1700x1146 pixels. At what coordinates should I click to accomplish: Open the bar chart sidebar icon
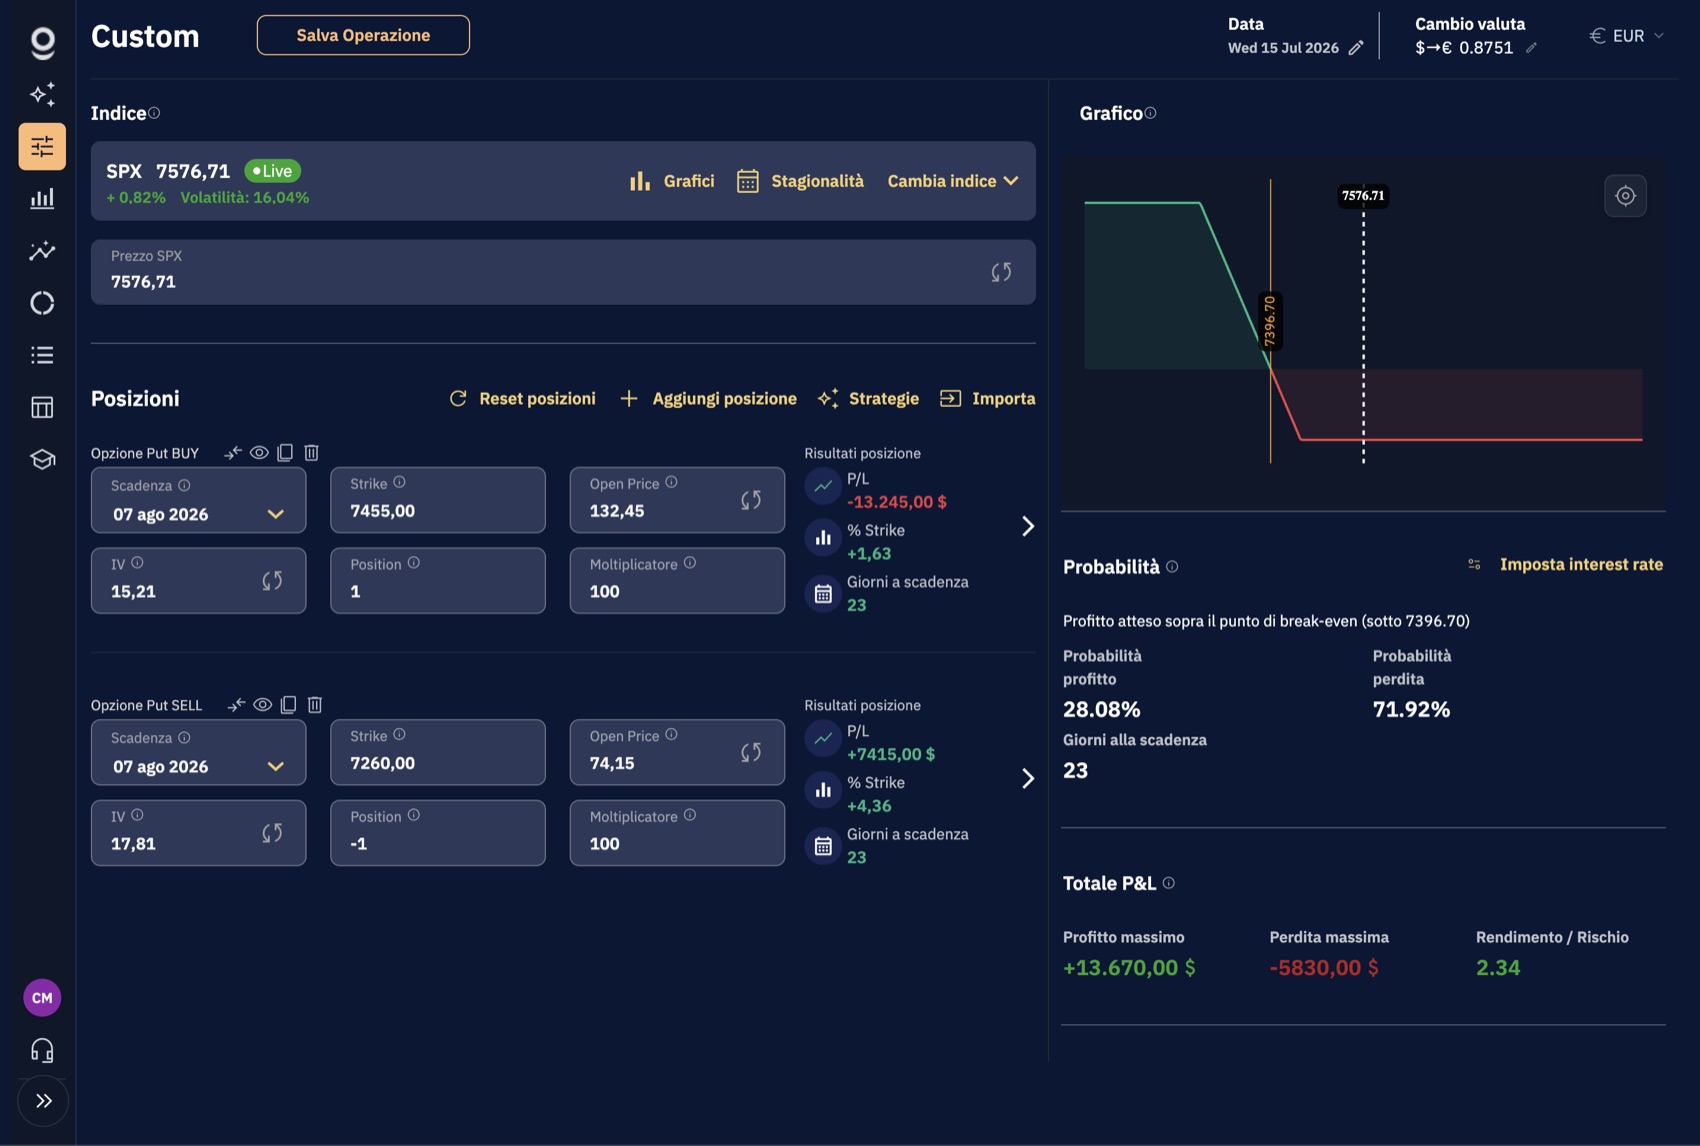42,199
